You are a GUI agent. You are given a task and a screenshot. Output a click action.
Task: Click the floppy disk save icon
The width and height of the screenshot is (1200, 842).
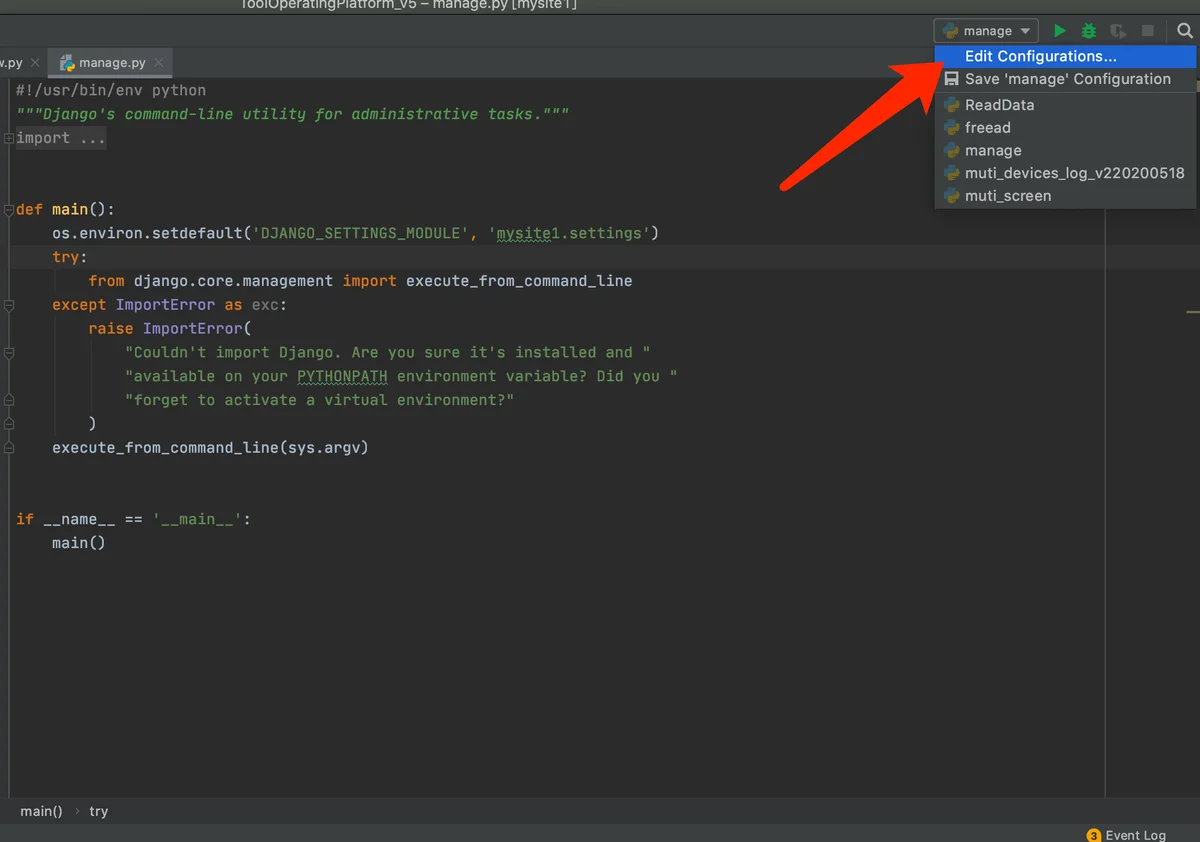952,79
